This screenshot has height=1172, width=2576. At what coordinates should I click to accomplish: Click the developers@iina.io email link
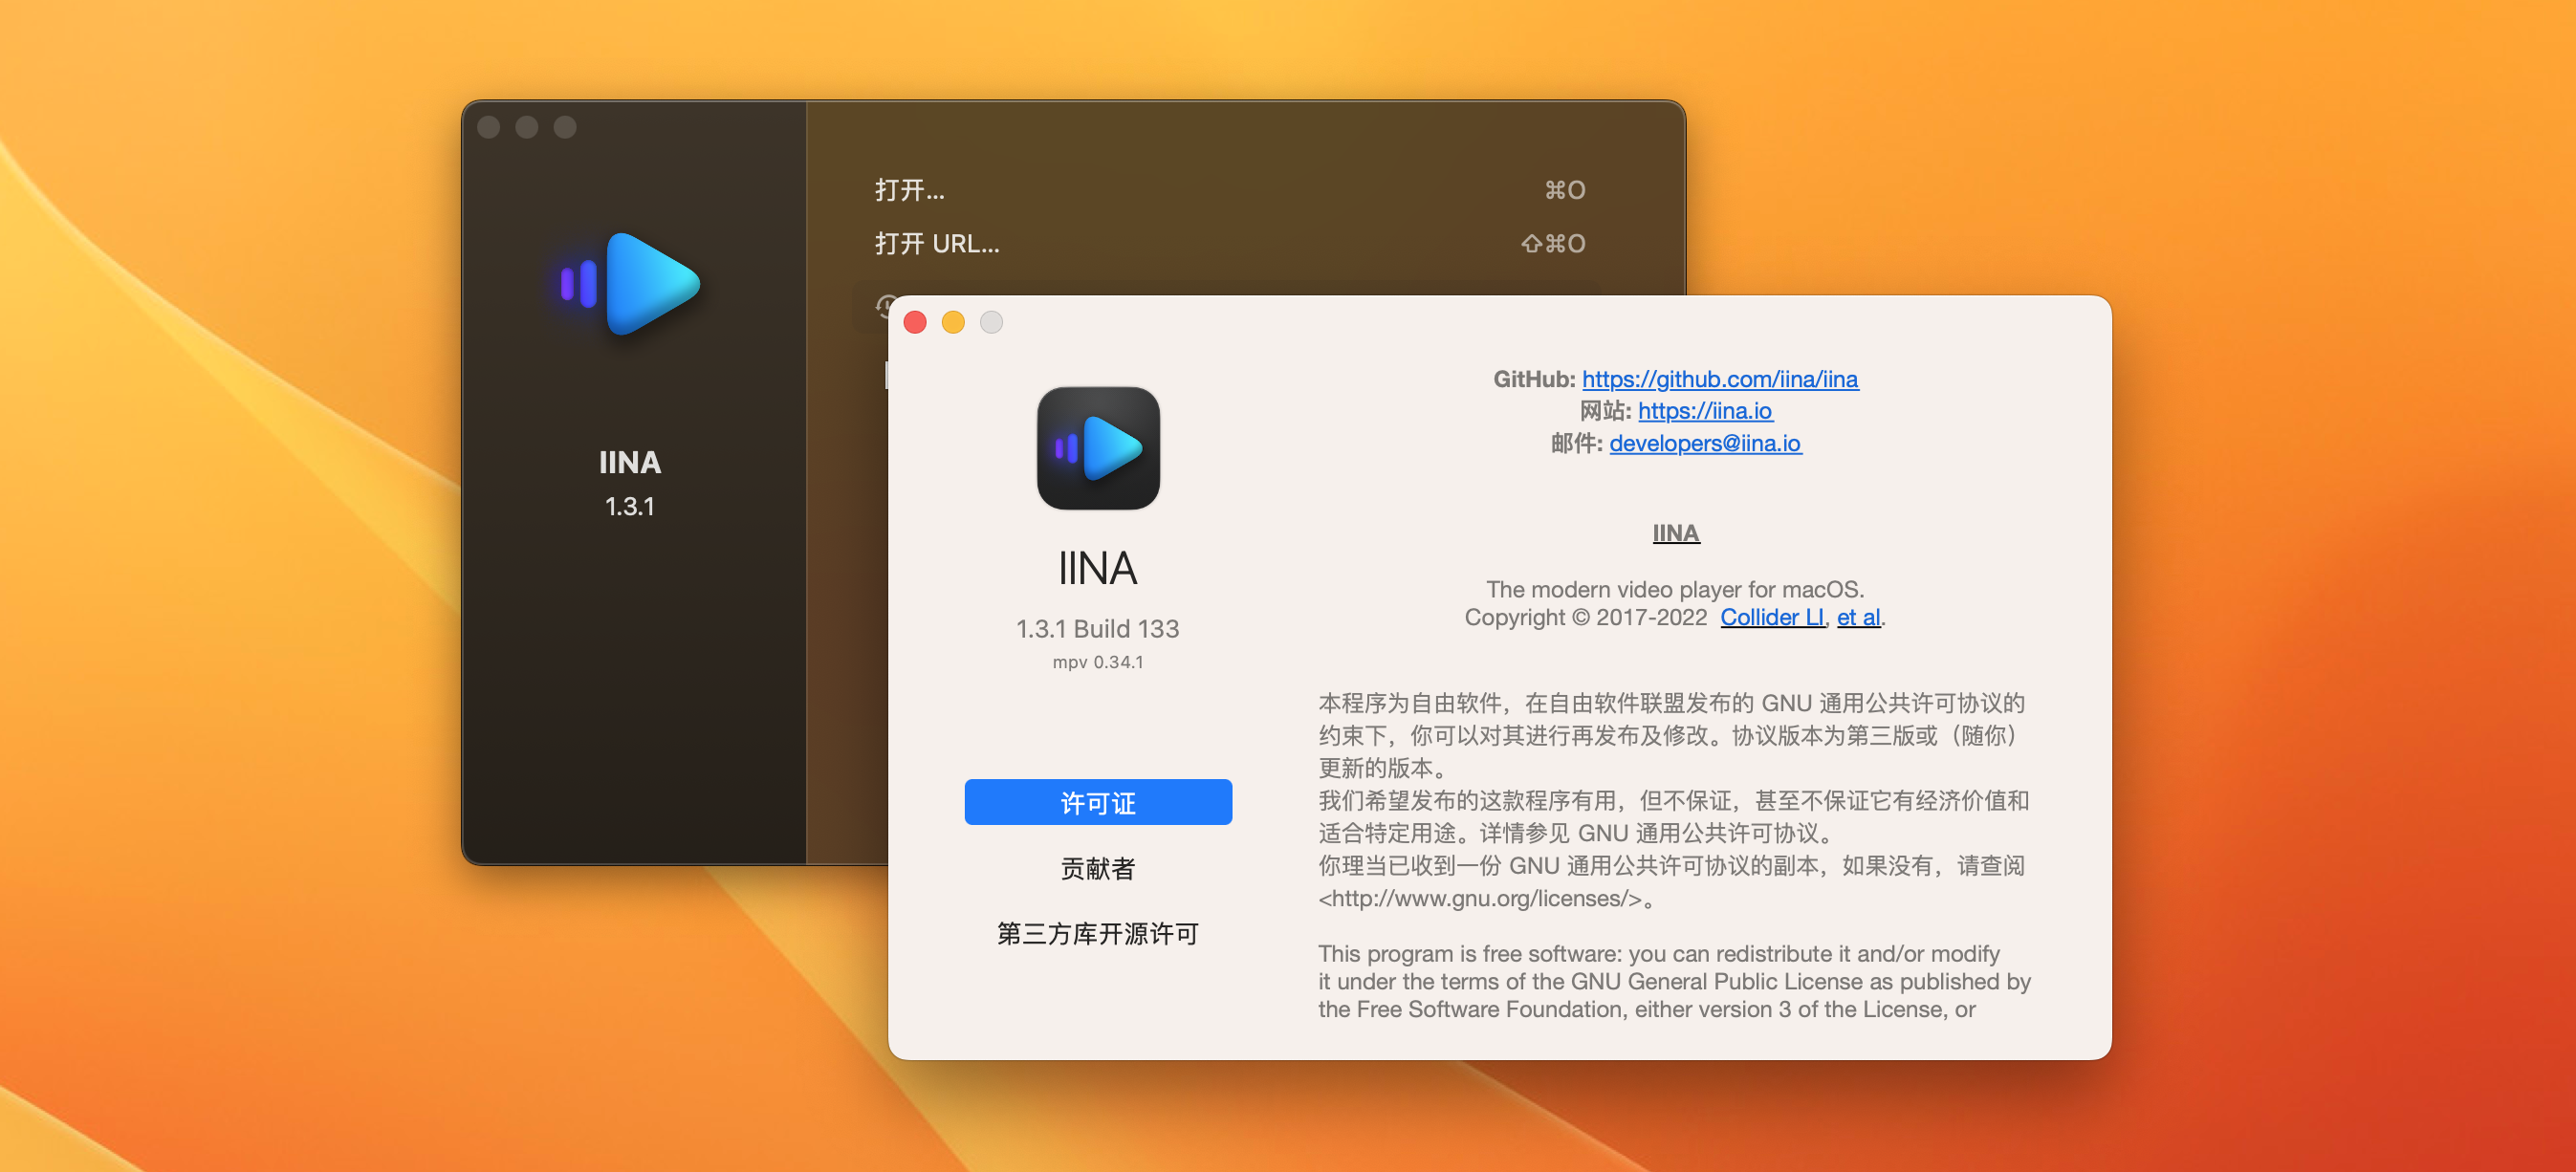point(1705,443)
